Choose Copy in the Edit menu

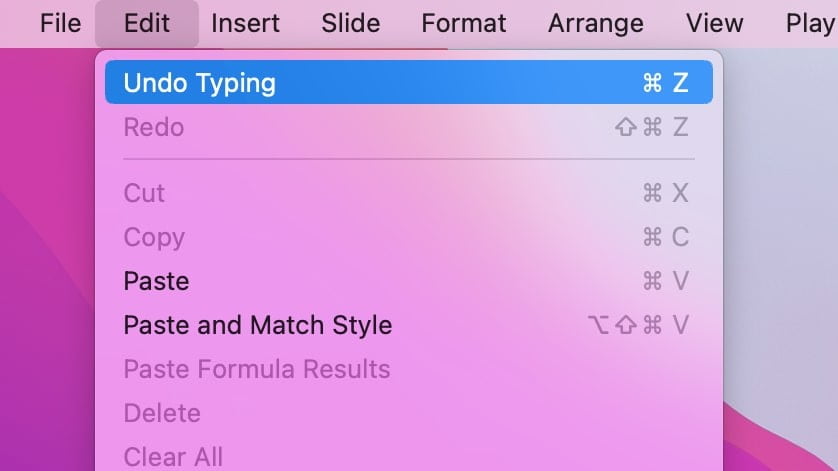[409, 237]
